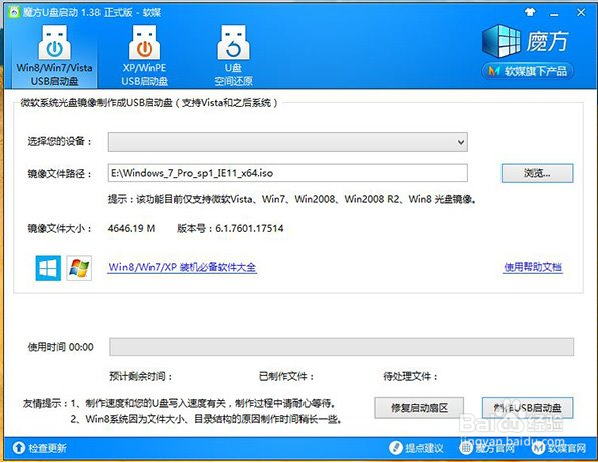598x463 pixels.
Task: Click the 提点建议 pencil icon
Action: tap(396, 448)
